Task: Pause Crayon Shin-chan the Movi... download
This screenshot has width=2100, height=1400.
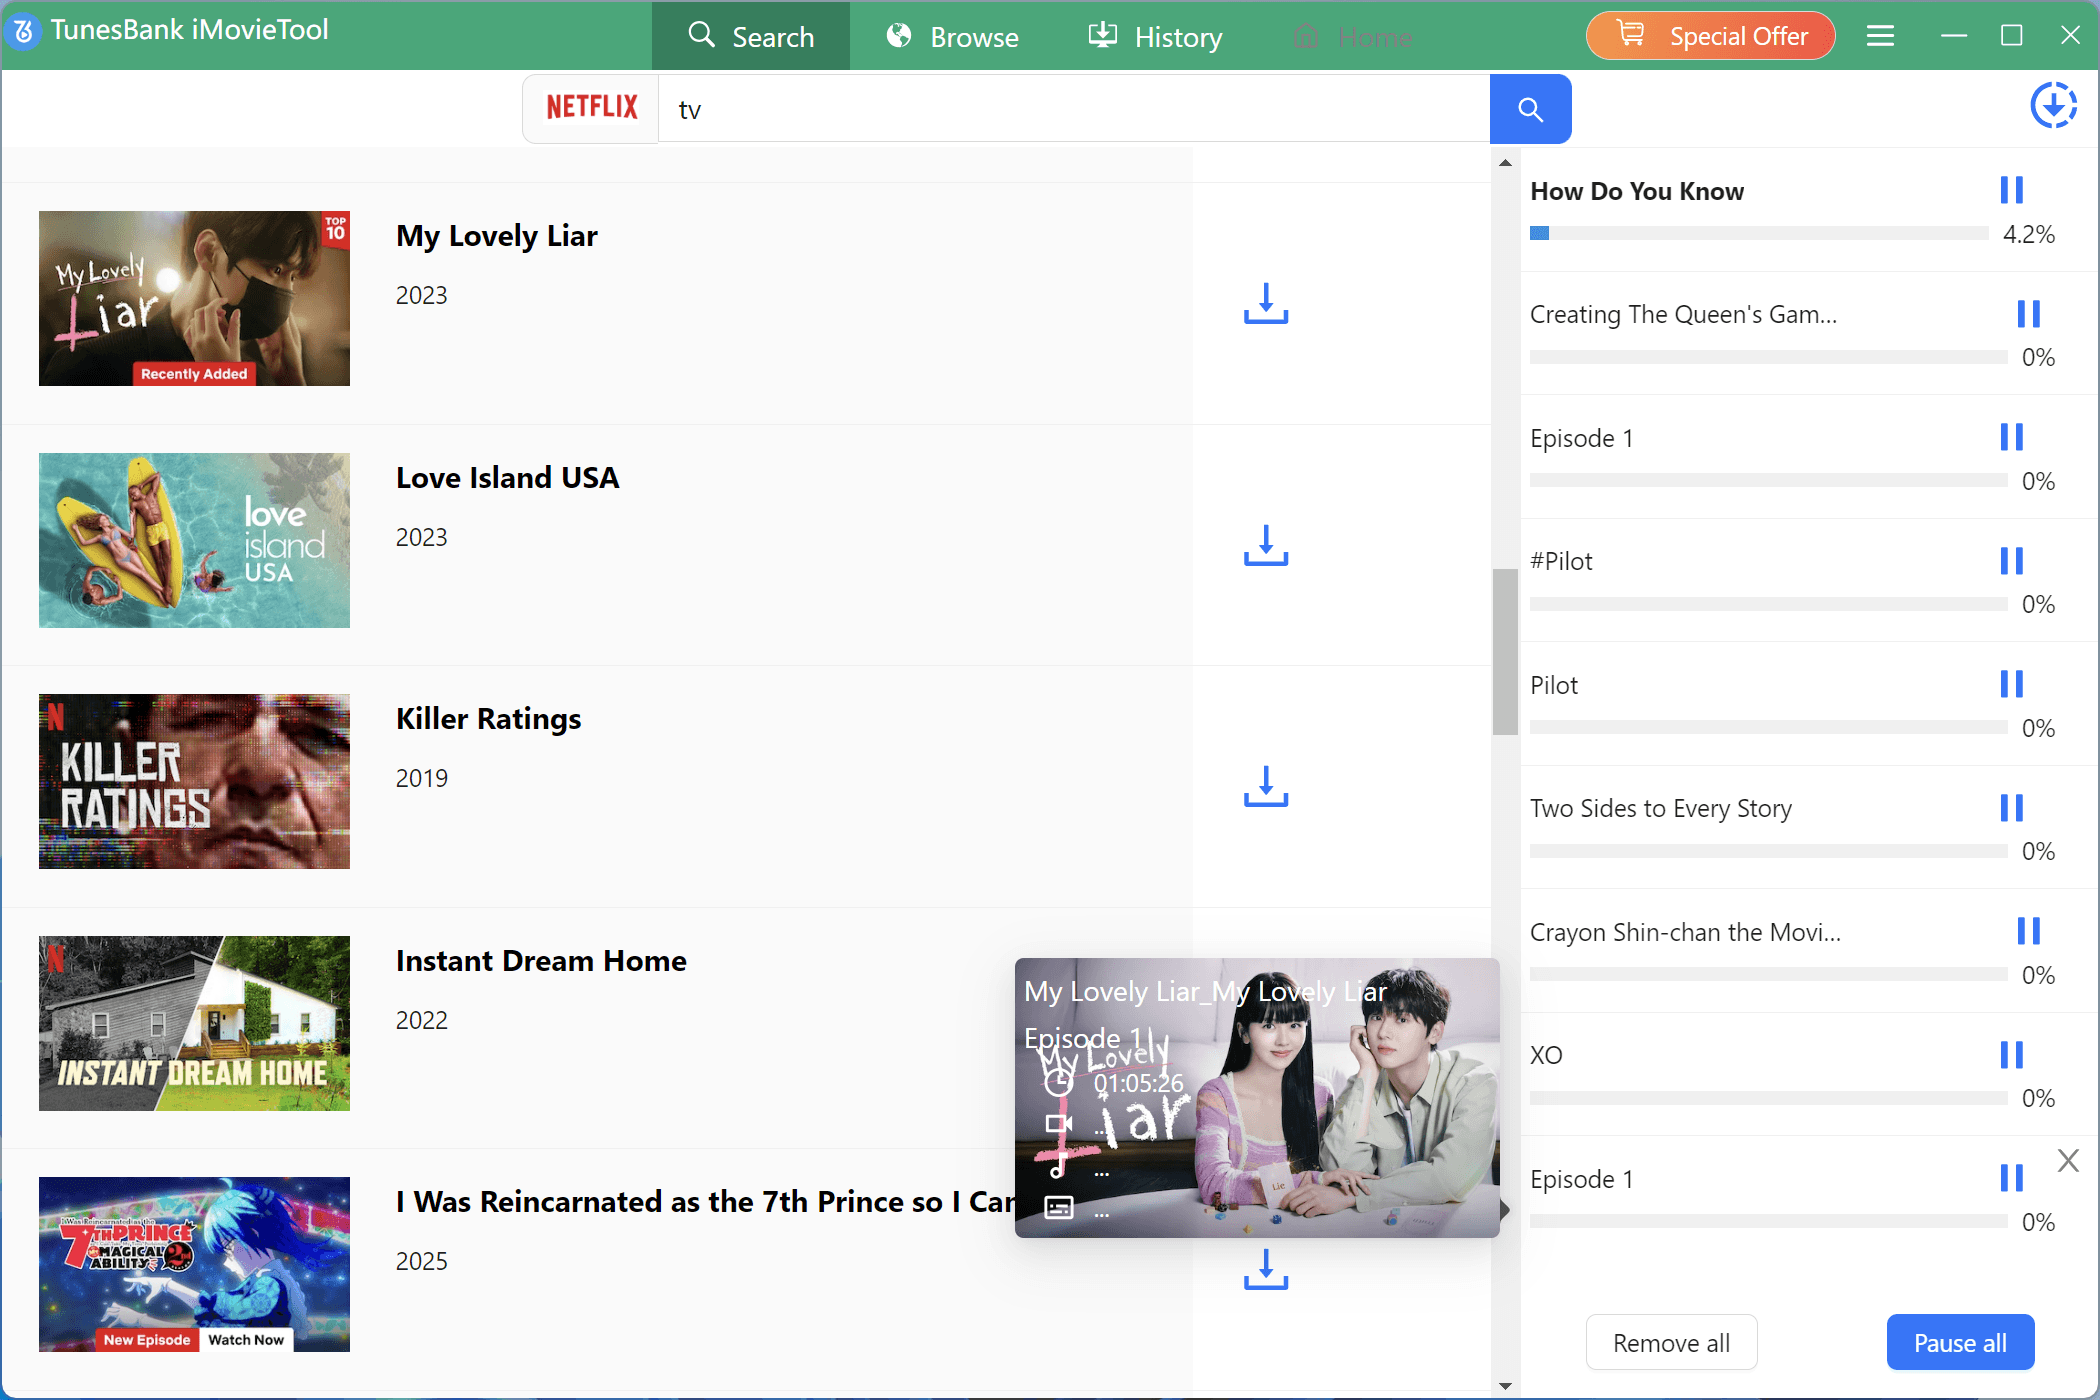Action: click(2028, 931)
